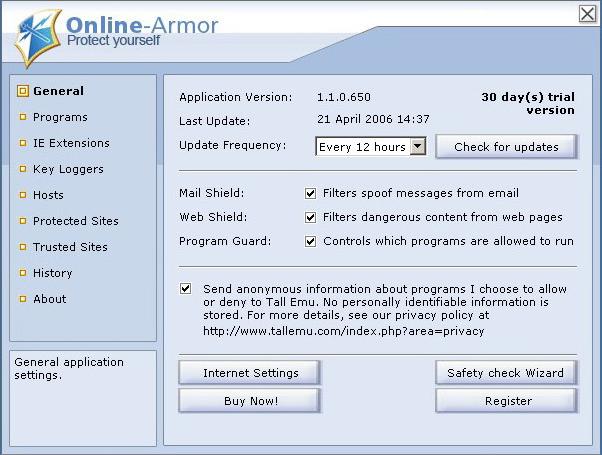602x455 pixels.
Task: Click the Update Frequency label
Action: click(233, 146)
